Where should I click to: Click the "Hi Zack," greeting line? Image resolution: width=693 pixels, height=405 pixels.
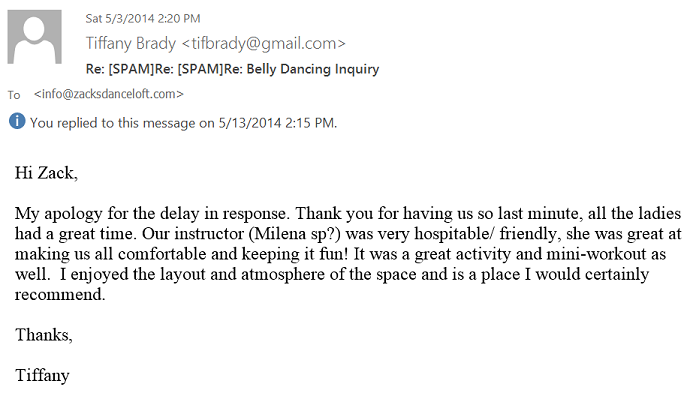click(46, 173)
